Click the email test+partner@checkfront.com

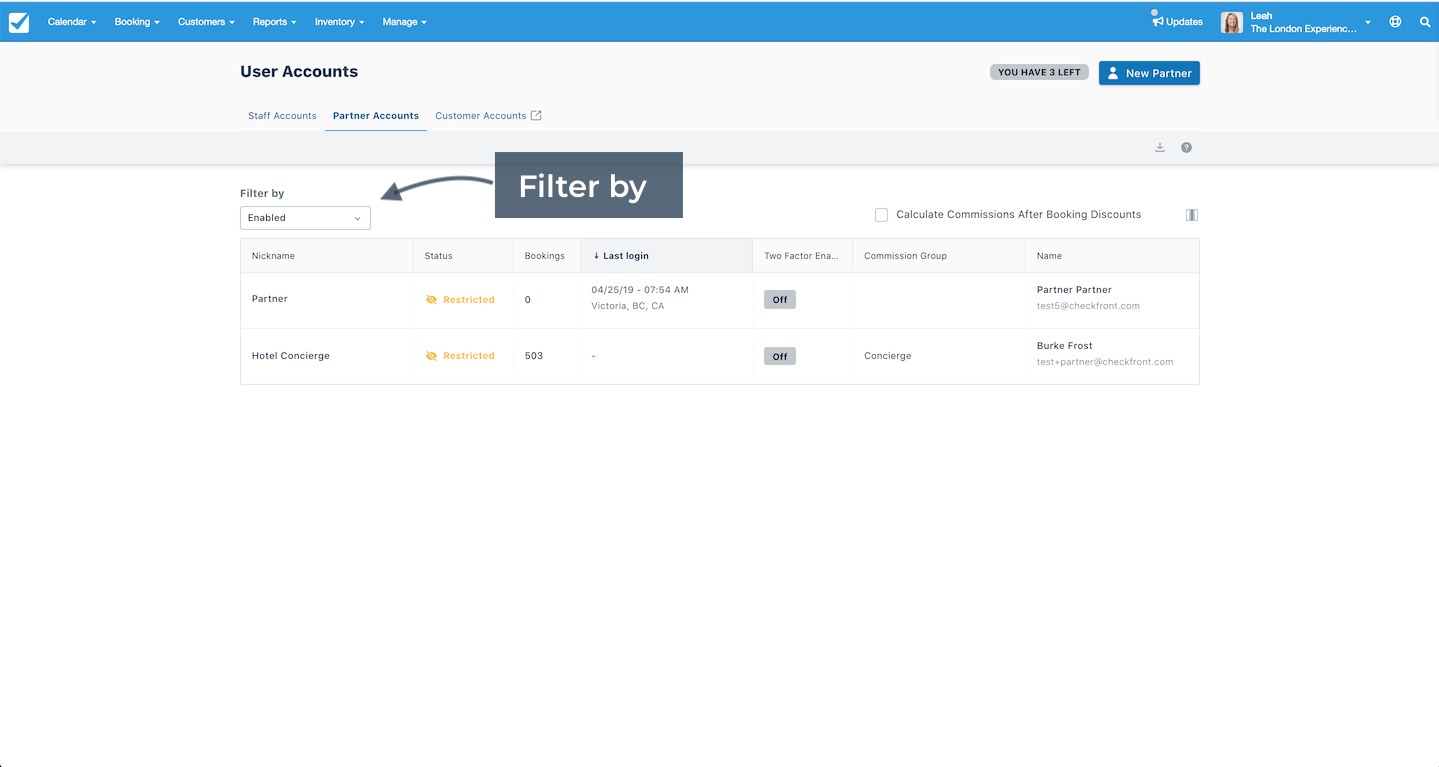(1105, 362)
